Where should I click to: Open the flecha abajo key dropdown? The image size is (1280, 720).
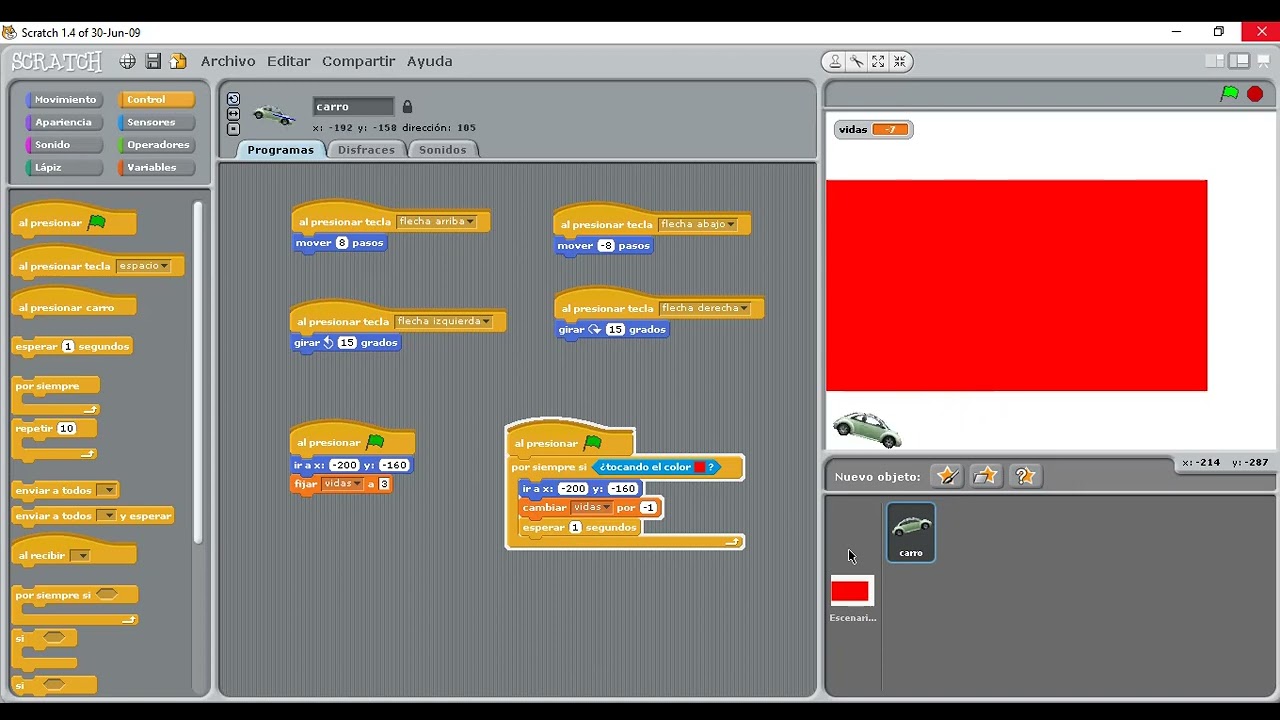(x=698, y=224)
